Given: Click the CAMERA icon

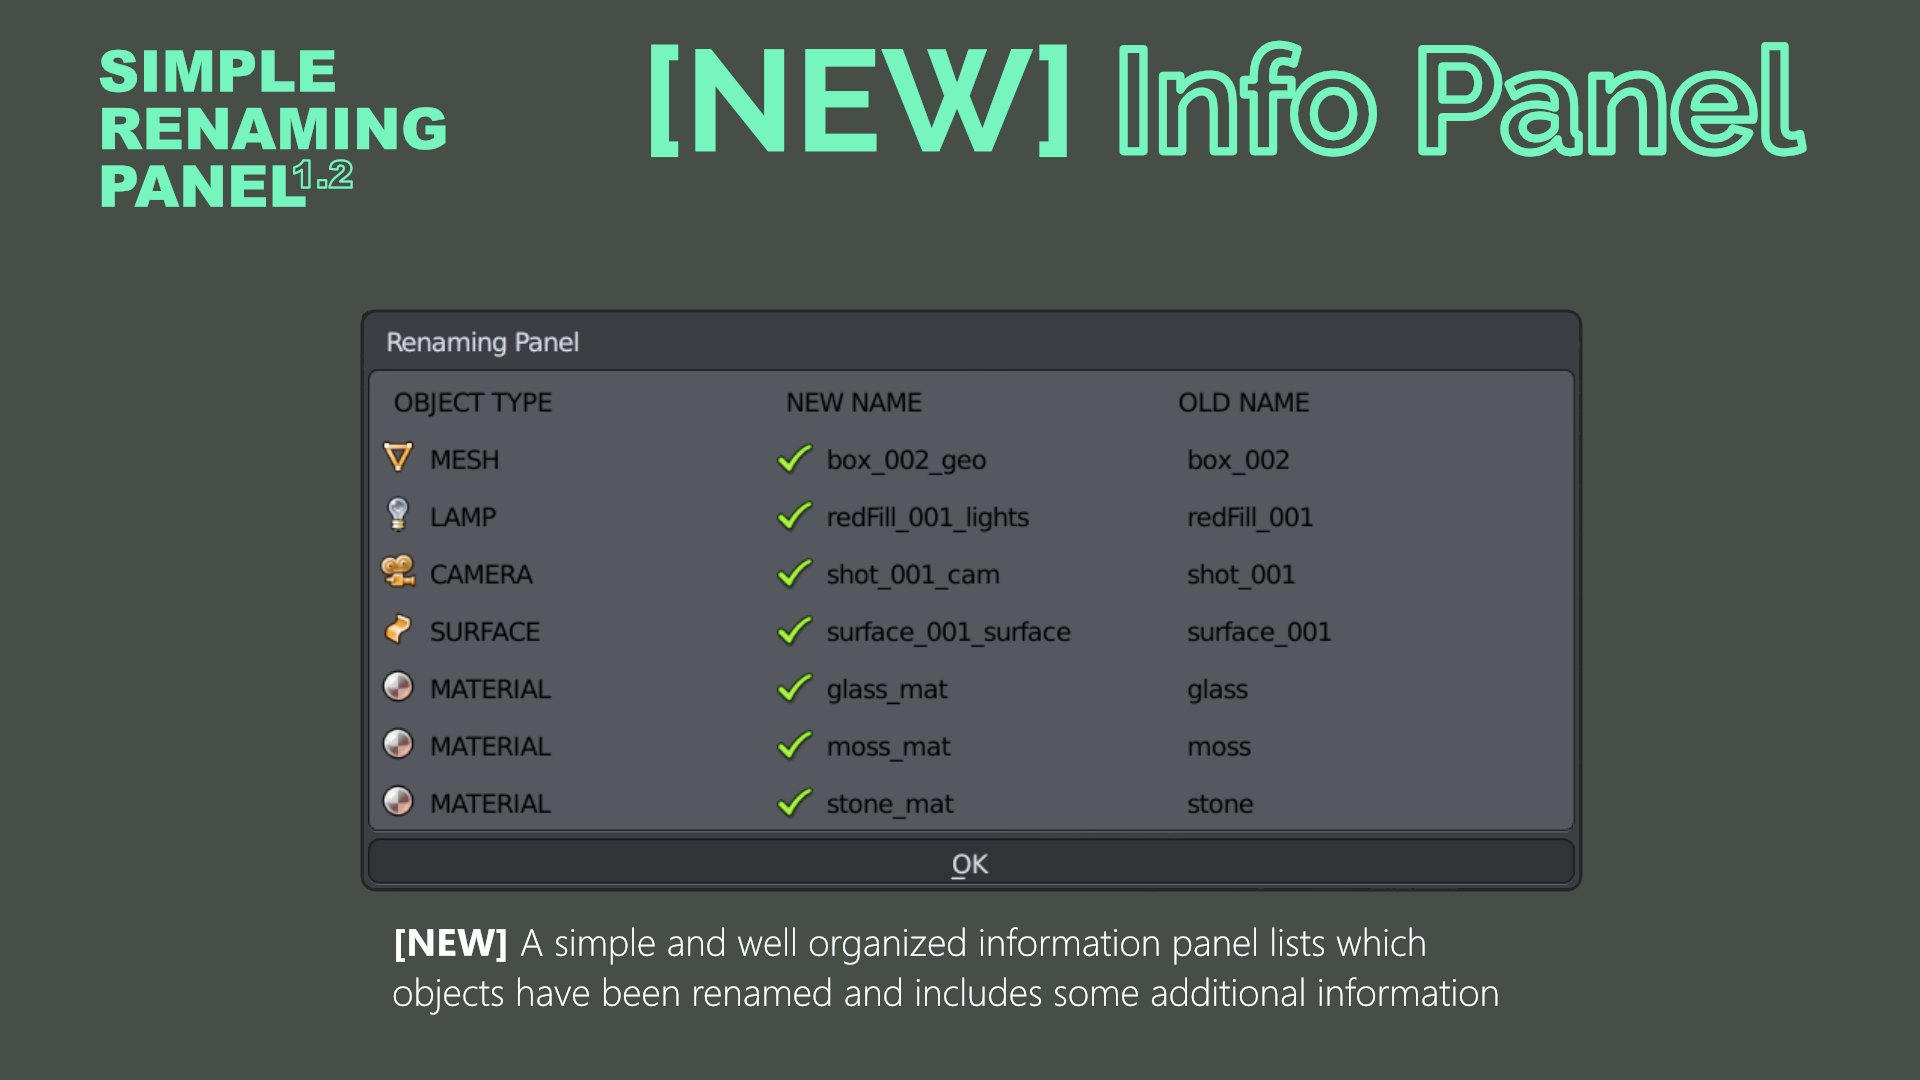Looking at the screenshot, I should (398, 572).
